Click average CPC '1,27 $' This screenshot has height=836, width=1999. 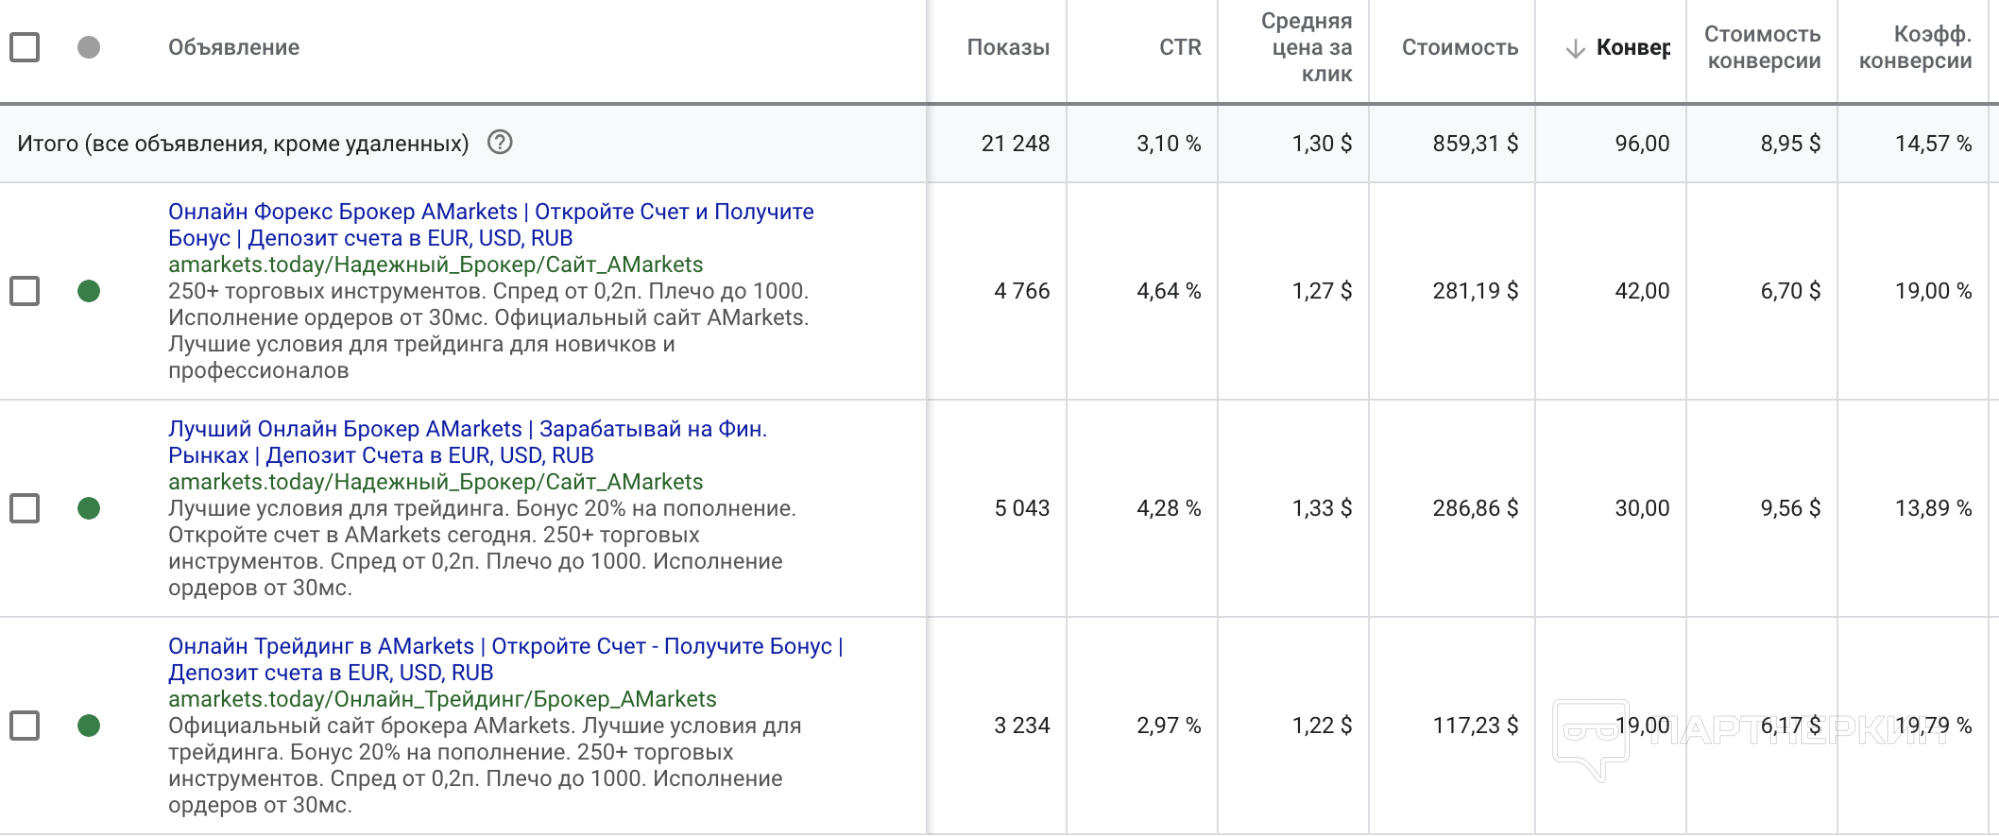[1322, 291]
